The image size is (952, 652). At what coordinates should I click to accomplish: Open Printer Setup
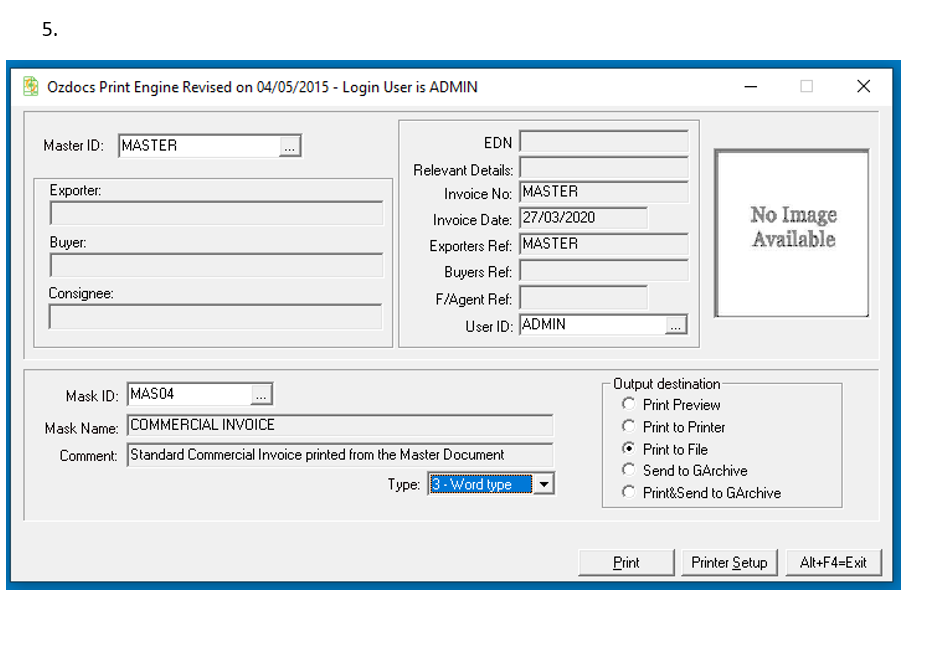(729, 563)
